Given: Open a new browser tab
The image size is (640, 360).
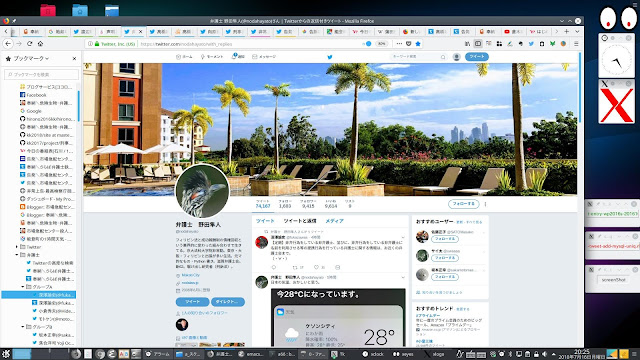Looking at the screenshot, I should coord(567,31).
